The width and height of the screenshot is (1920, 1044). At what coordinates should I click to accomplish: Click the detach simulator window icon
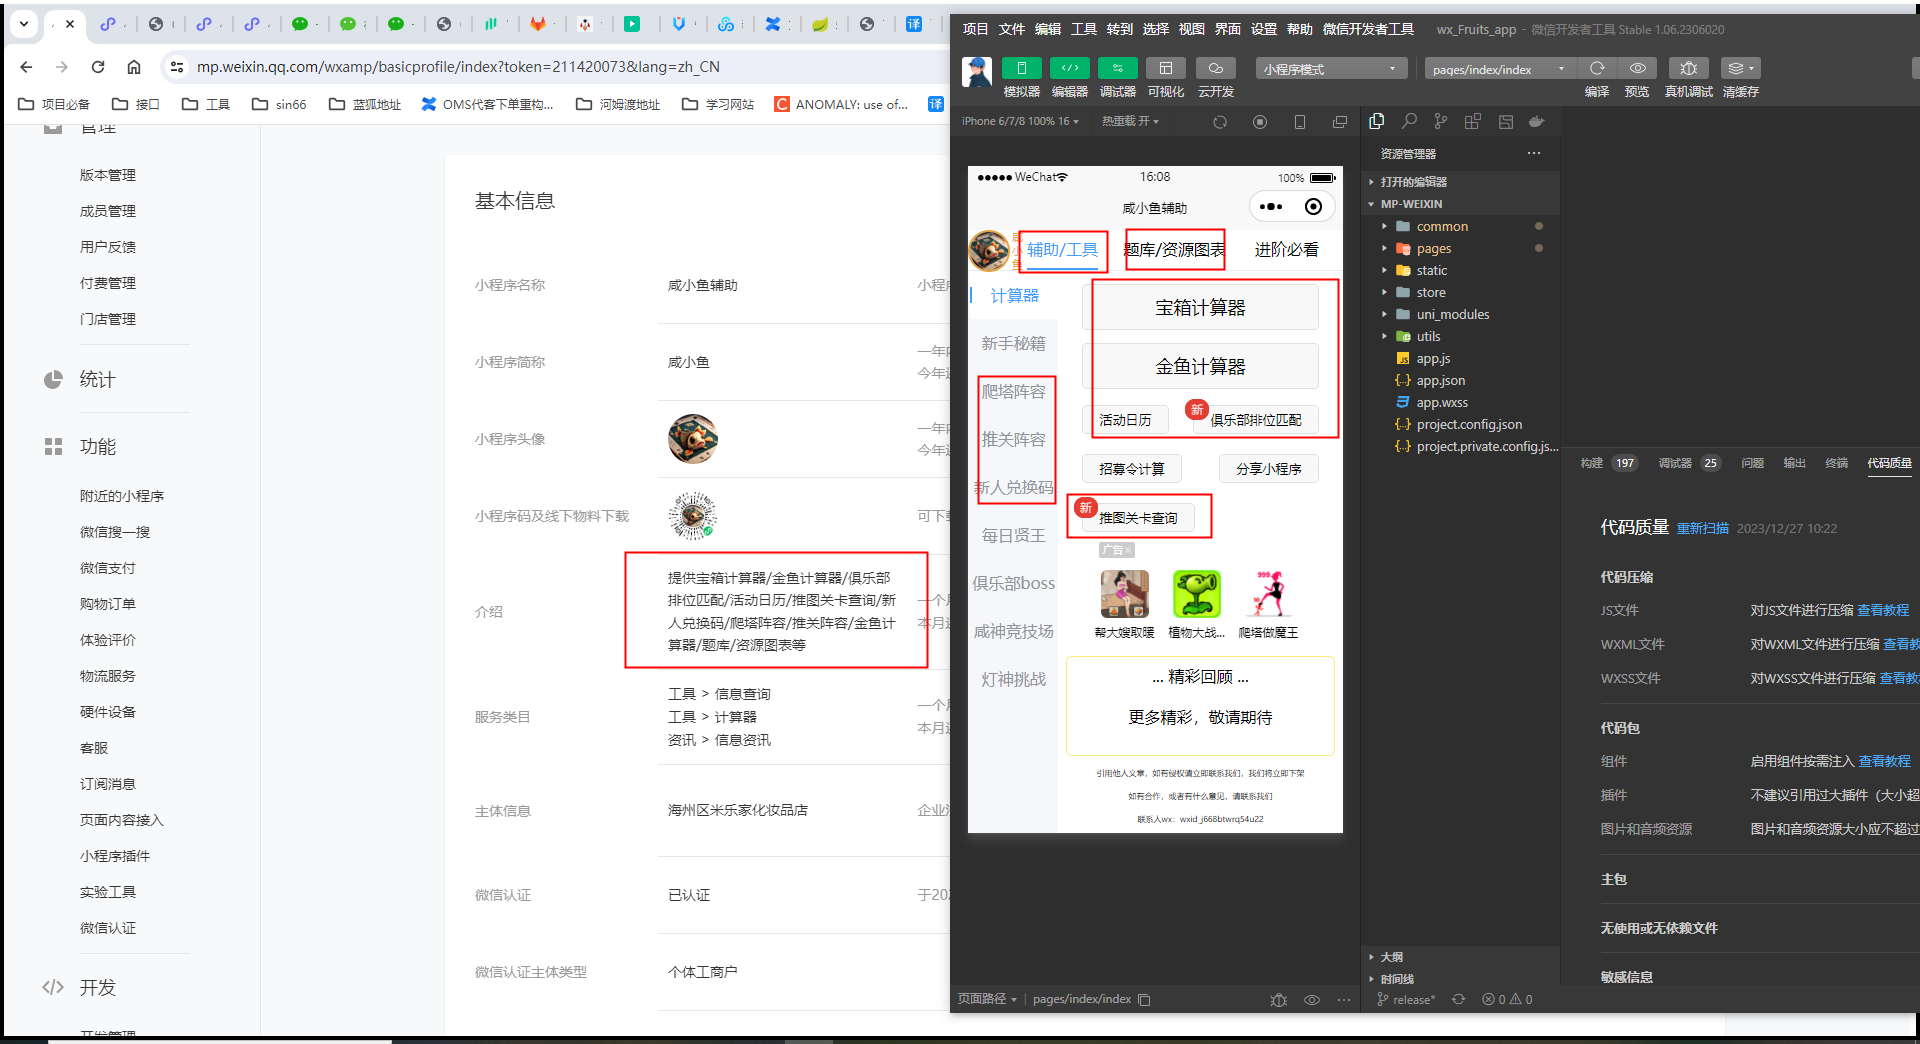click(x=1340, y=122)
